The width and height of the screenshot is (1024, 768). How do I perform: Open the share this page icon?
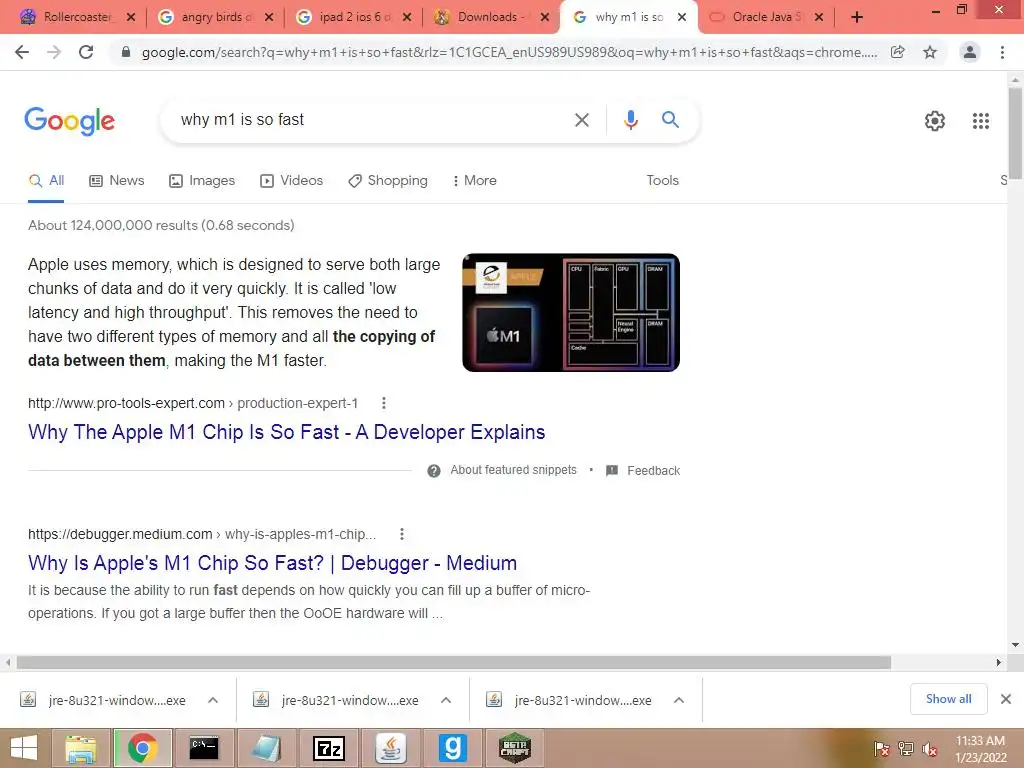click(898, 52)
